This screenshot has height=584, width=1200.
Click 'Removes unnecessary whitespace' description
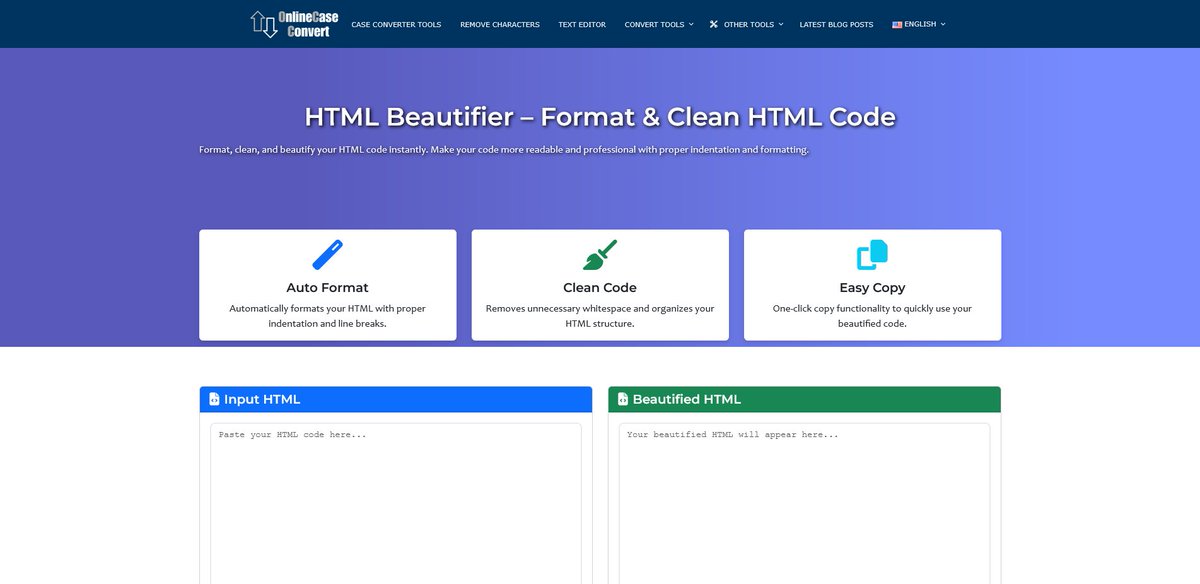[600, 316]
